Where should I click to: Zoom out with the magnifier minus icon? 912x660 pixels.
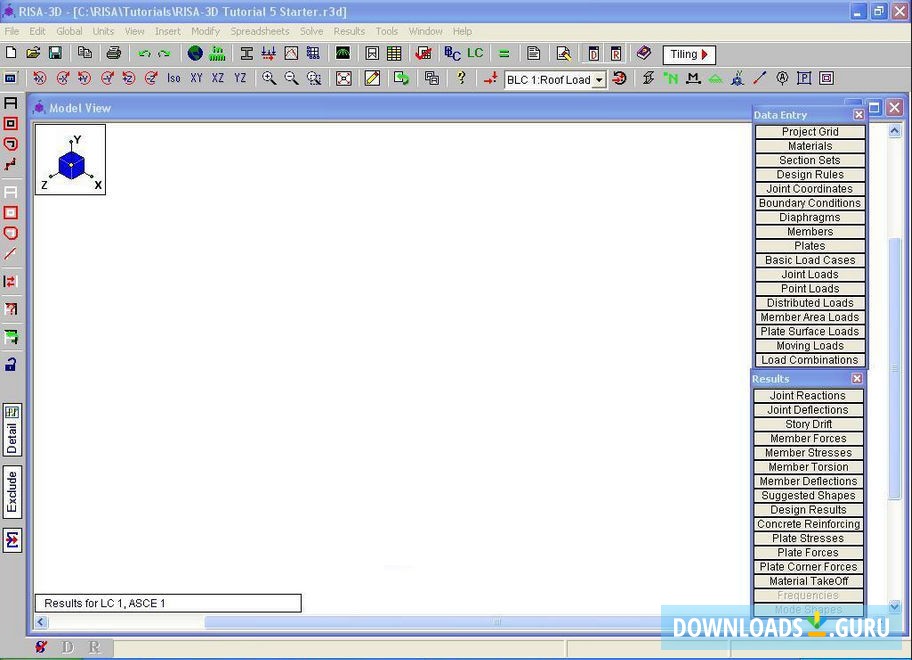pos(291,78)
